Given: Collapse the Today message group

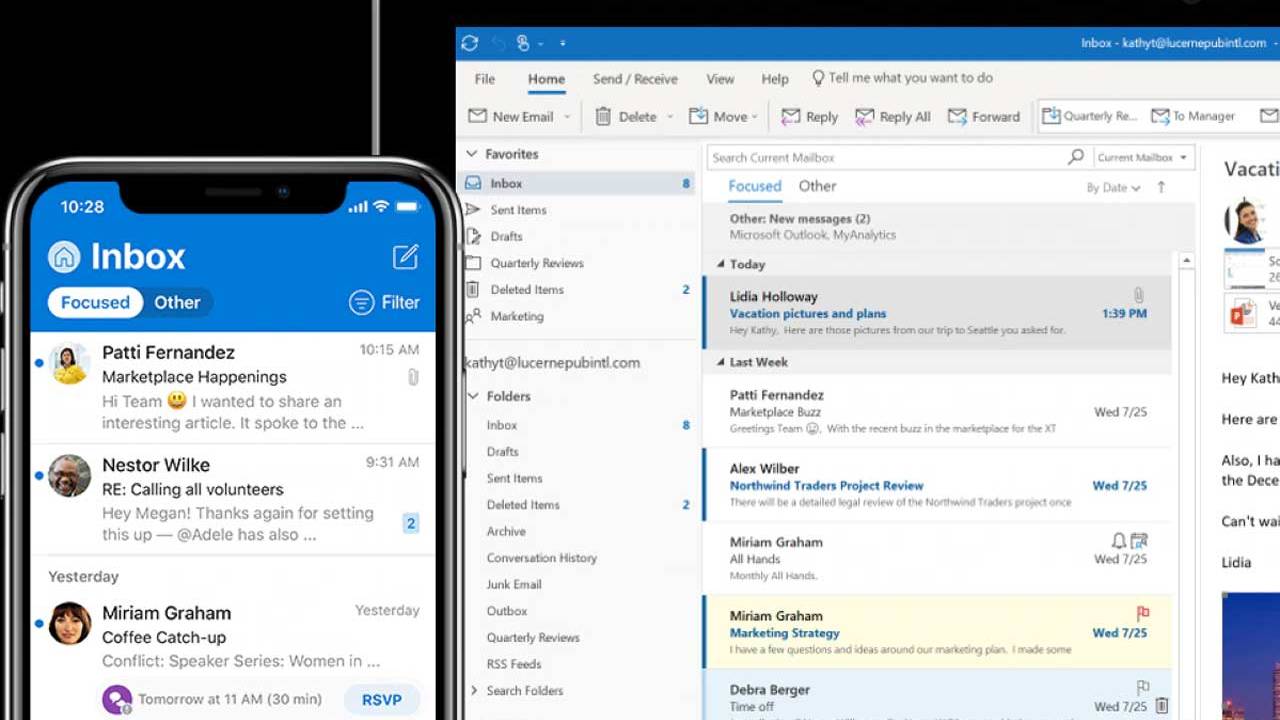Looking at the screenshot, I should click(x=723, y=264).
